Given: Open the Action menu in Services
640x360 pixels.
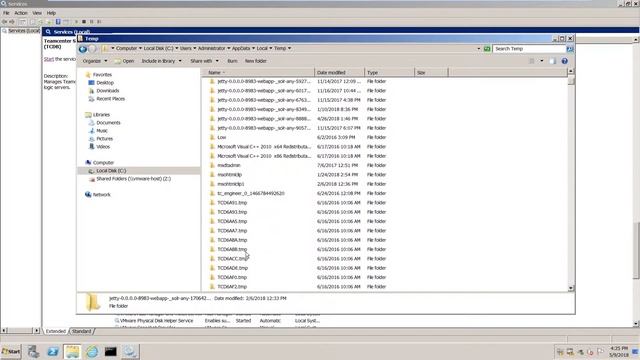Looking at the screenshot, I should point(21,13).
